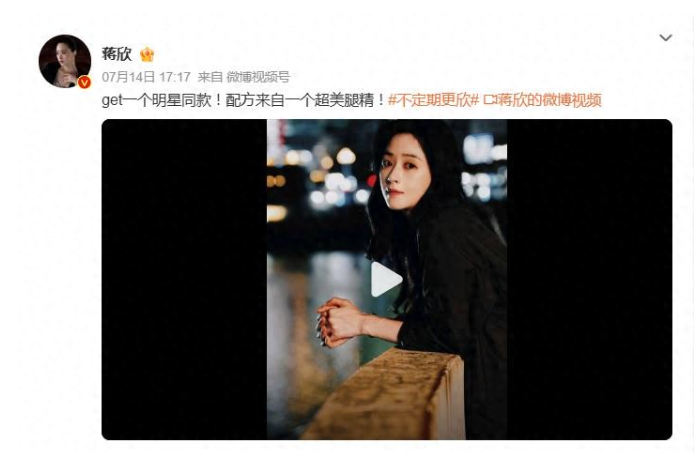Click the black right letterbox of video

589,279
